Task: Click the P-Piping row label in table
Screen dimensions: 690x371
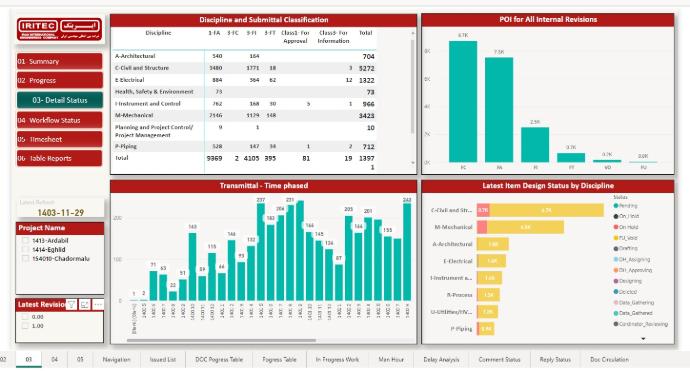Action: [126, 147]
